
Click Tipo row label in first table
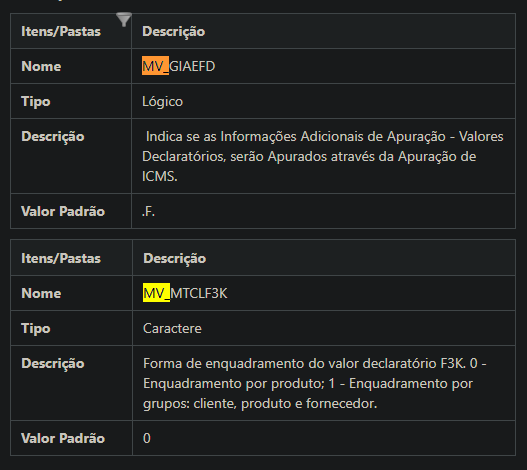(x=36, y=102)
